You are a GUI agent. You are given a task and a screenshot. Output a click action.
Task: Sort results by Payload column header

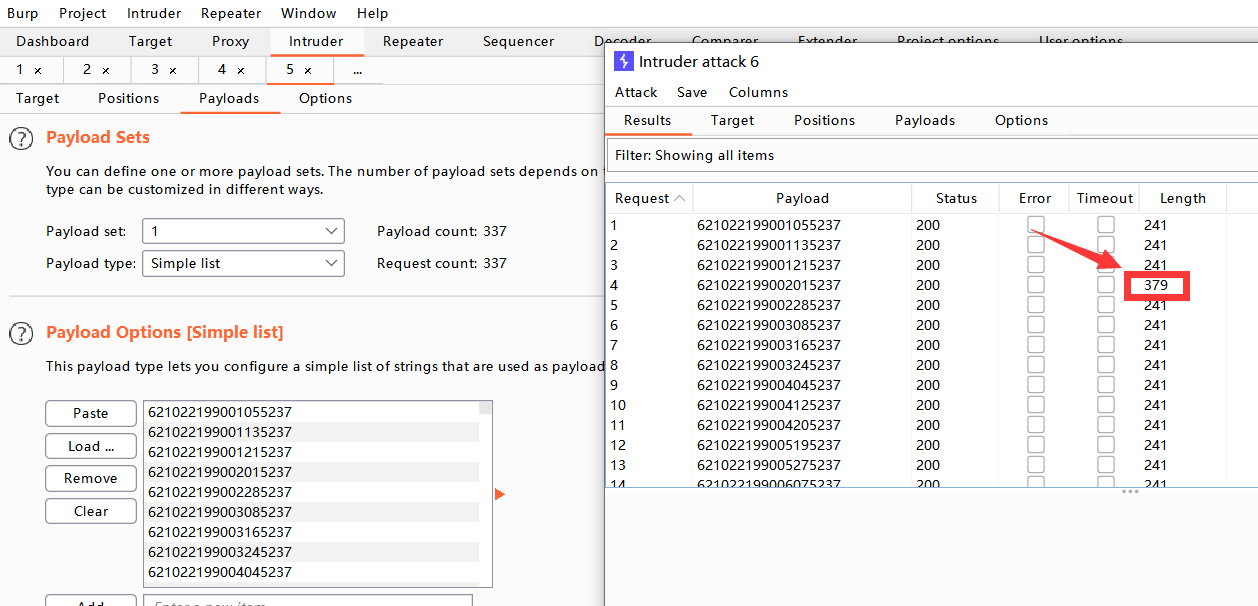802,198
